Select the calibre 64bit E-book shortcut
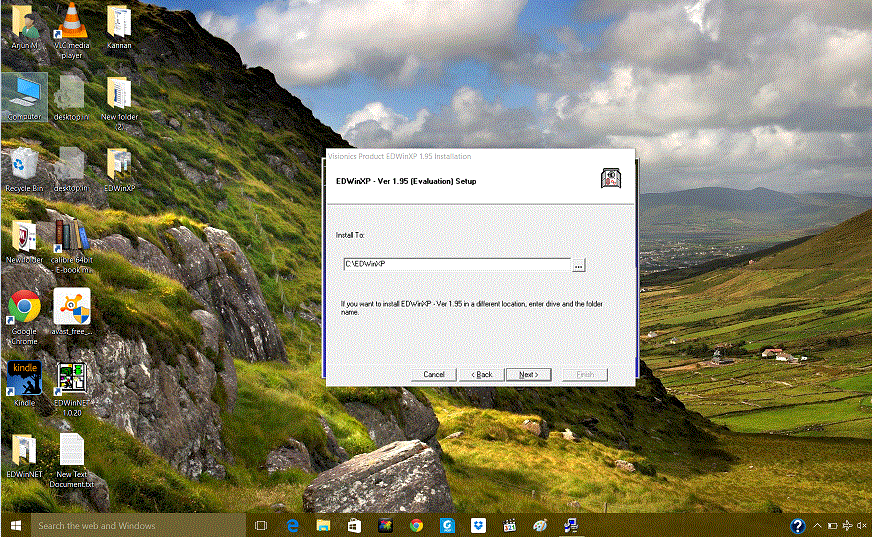The image size is (872, 537). pos(72,246)
